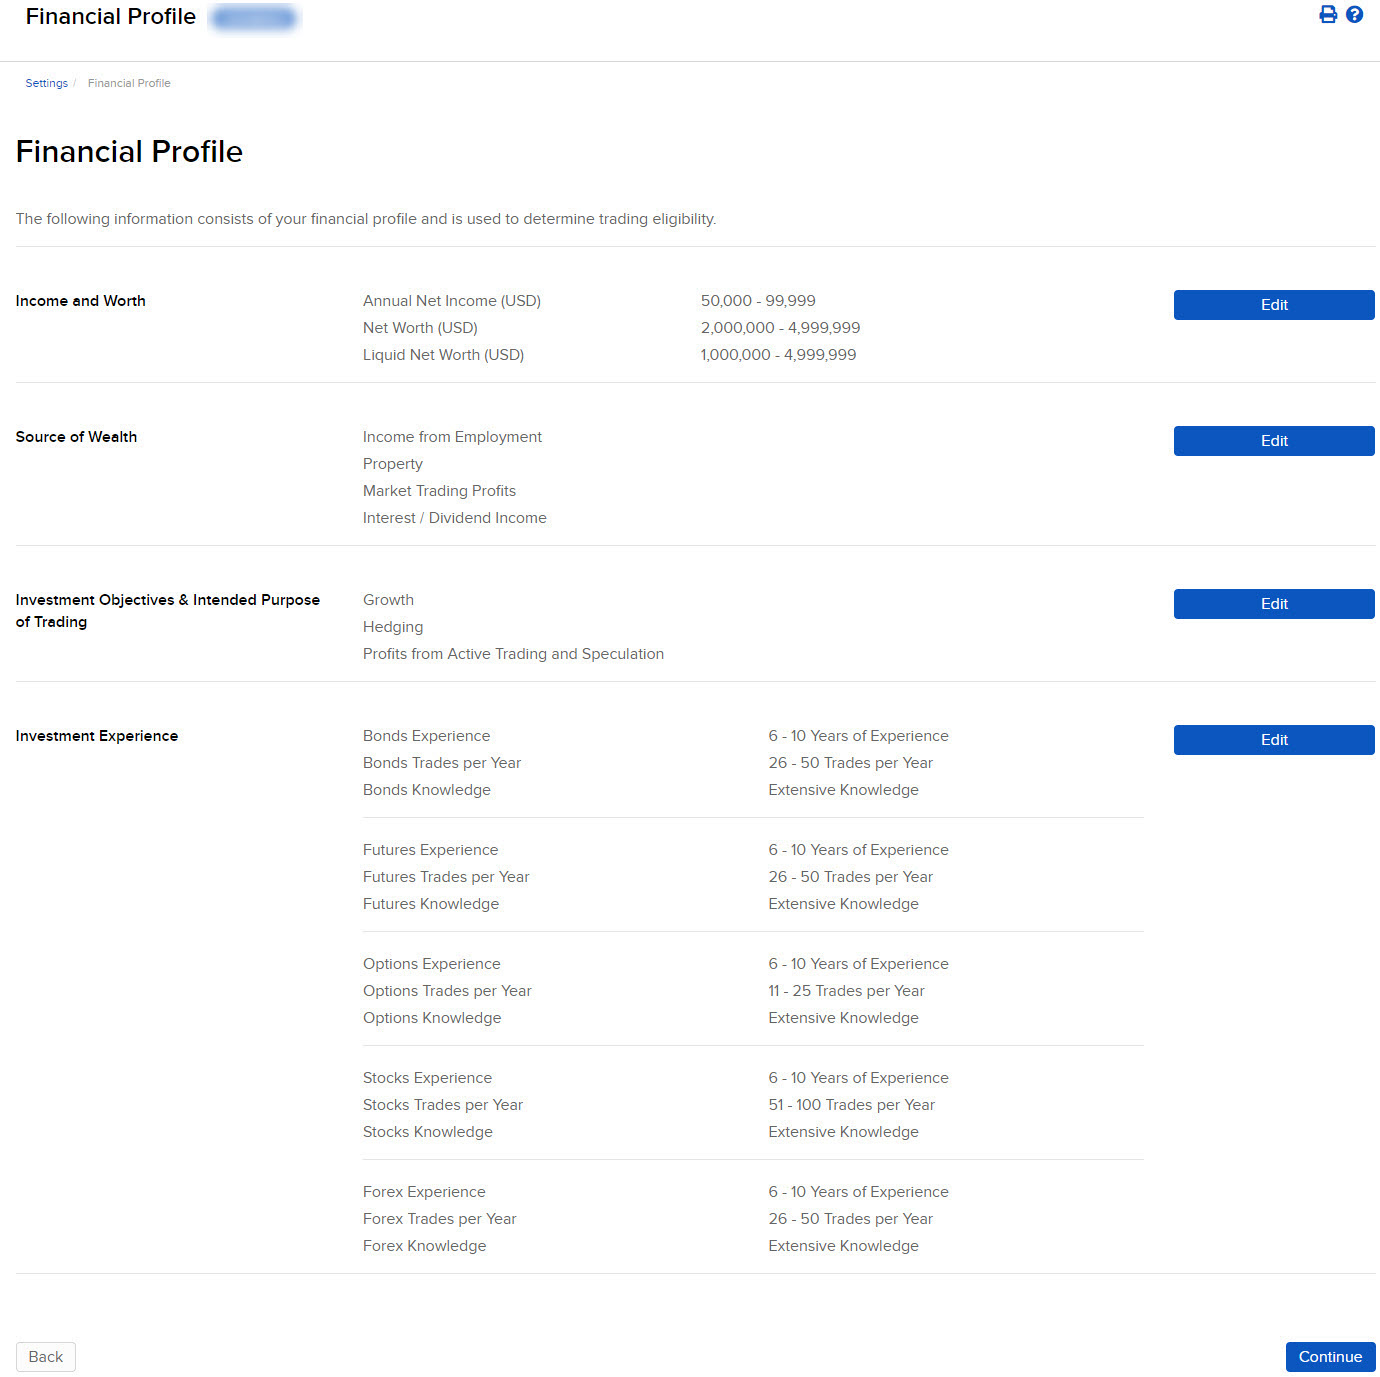The height and width of the screenshot is (1377, 1380).
Task: Click the Financial Profile page heading
Action: pyautogui.click(x=129, y=151)
